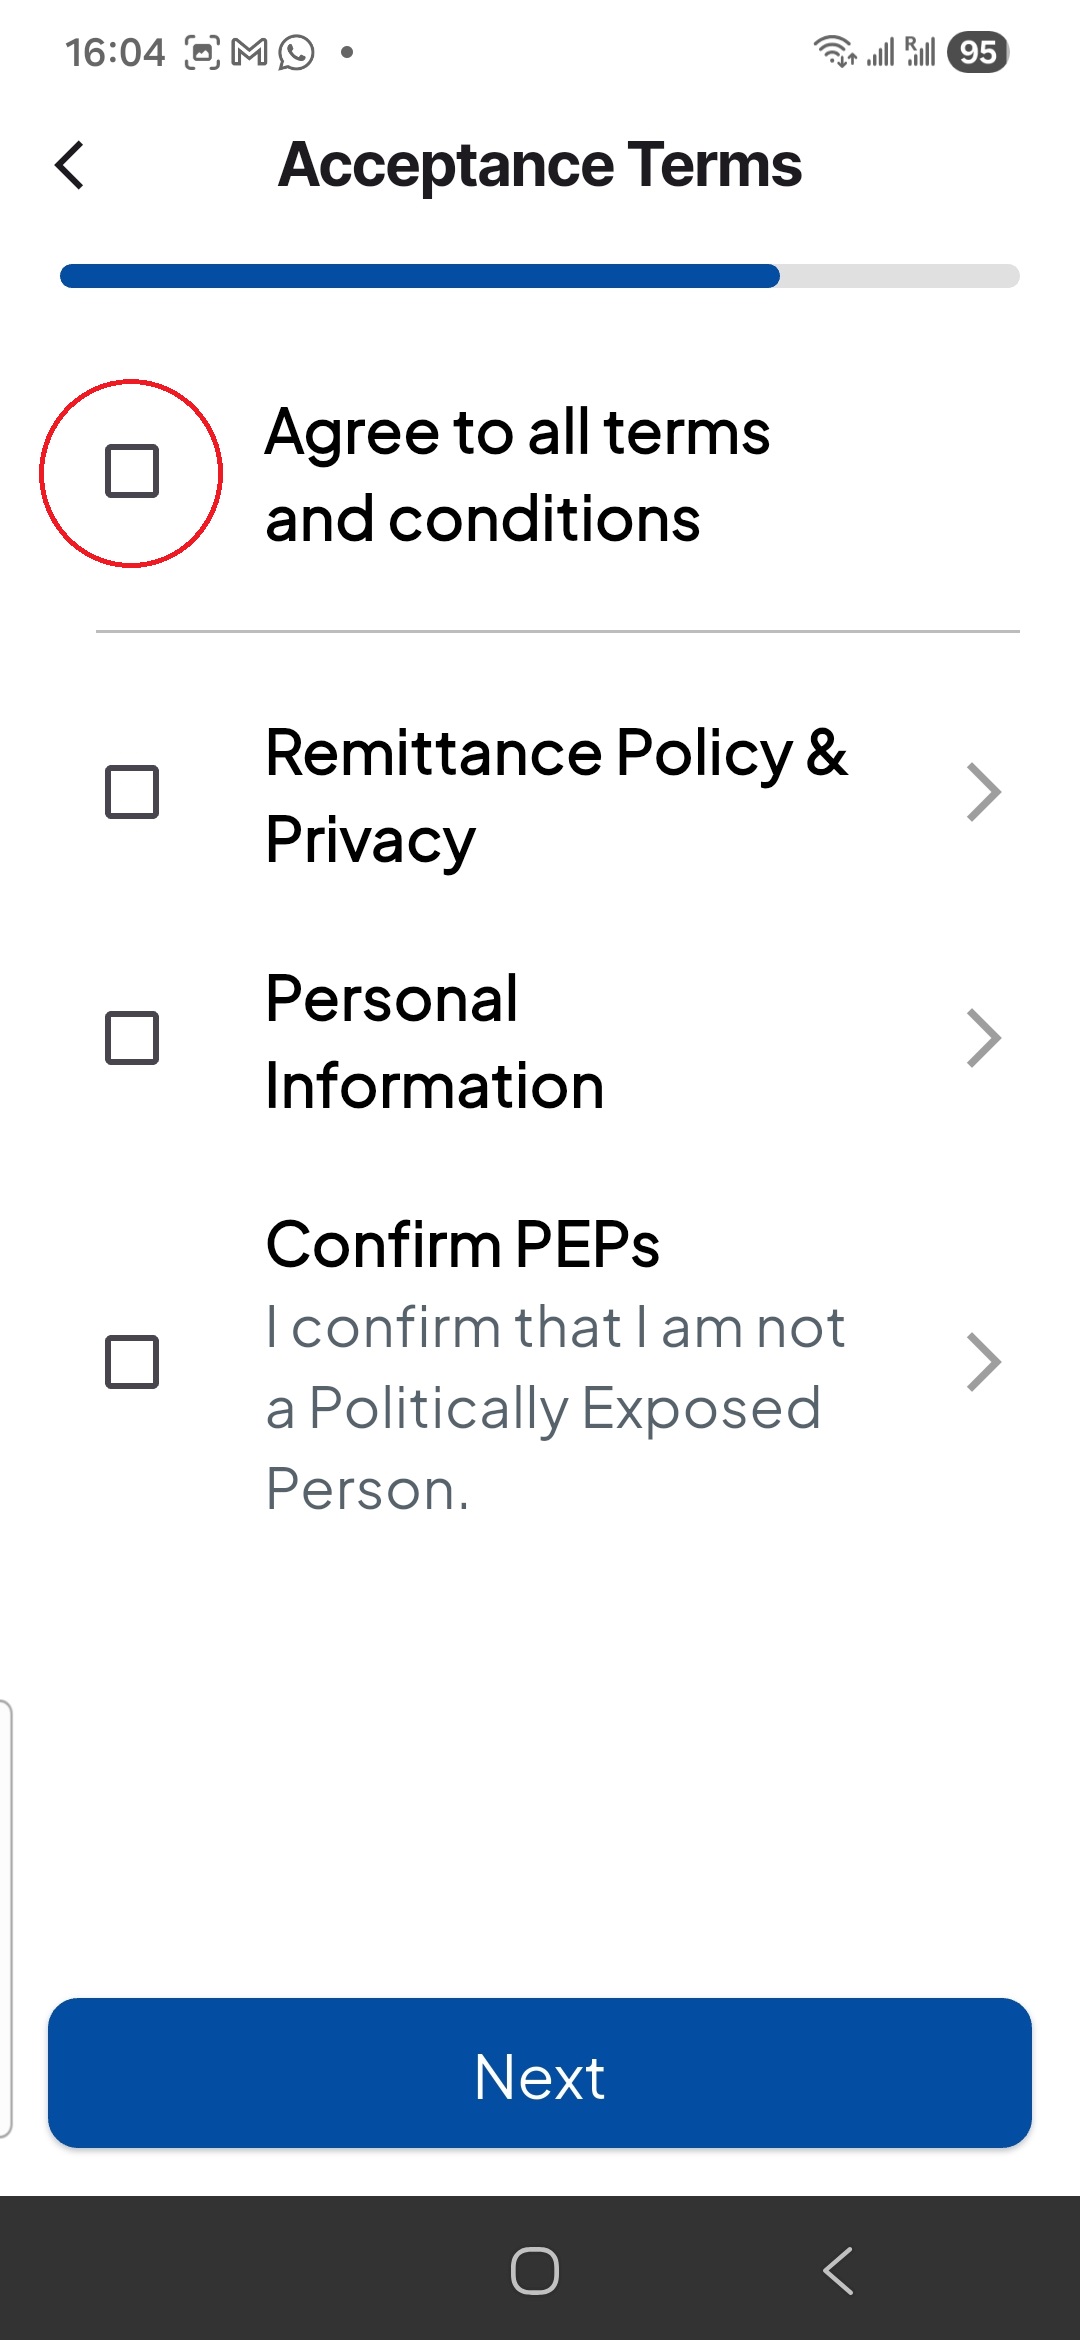This screenshot has width=1080, height=2340.
Task: Tick the Remittance Policy & Privacy checkbox
Action: (x=132, y=792)
